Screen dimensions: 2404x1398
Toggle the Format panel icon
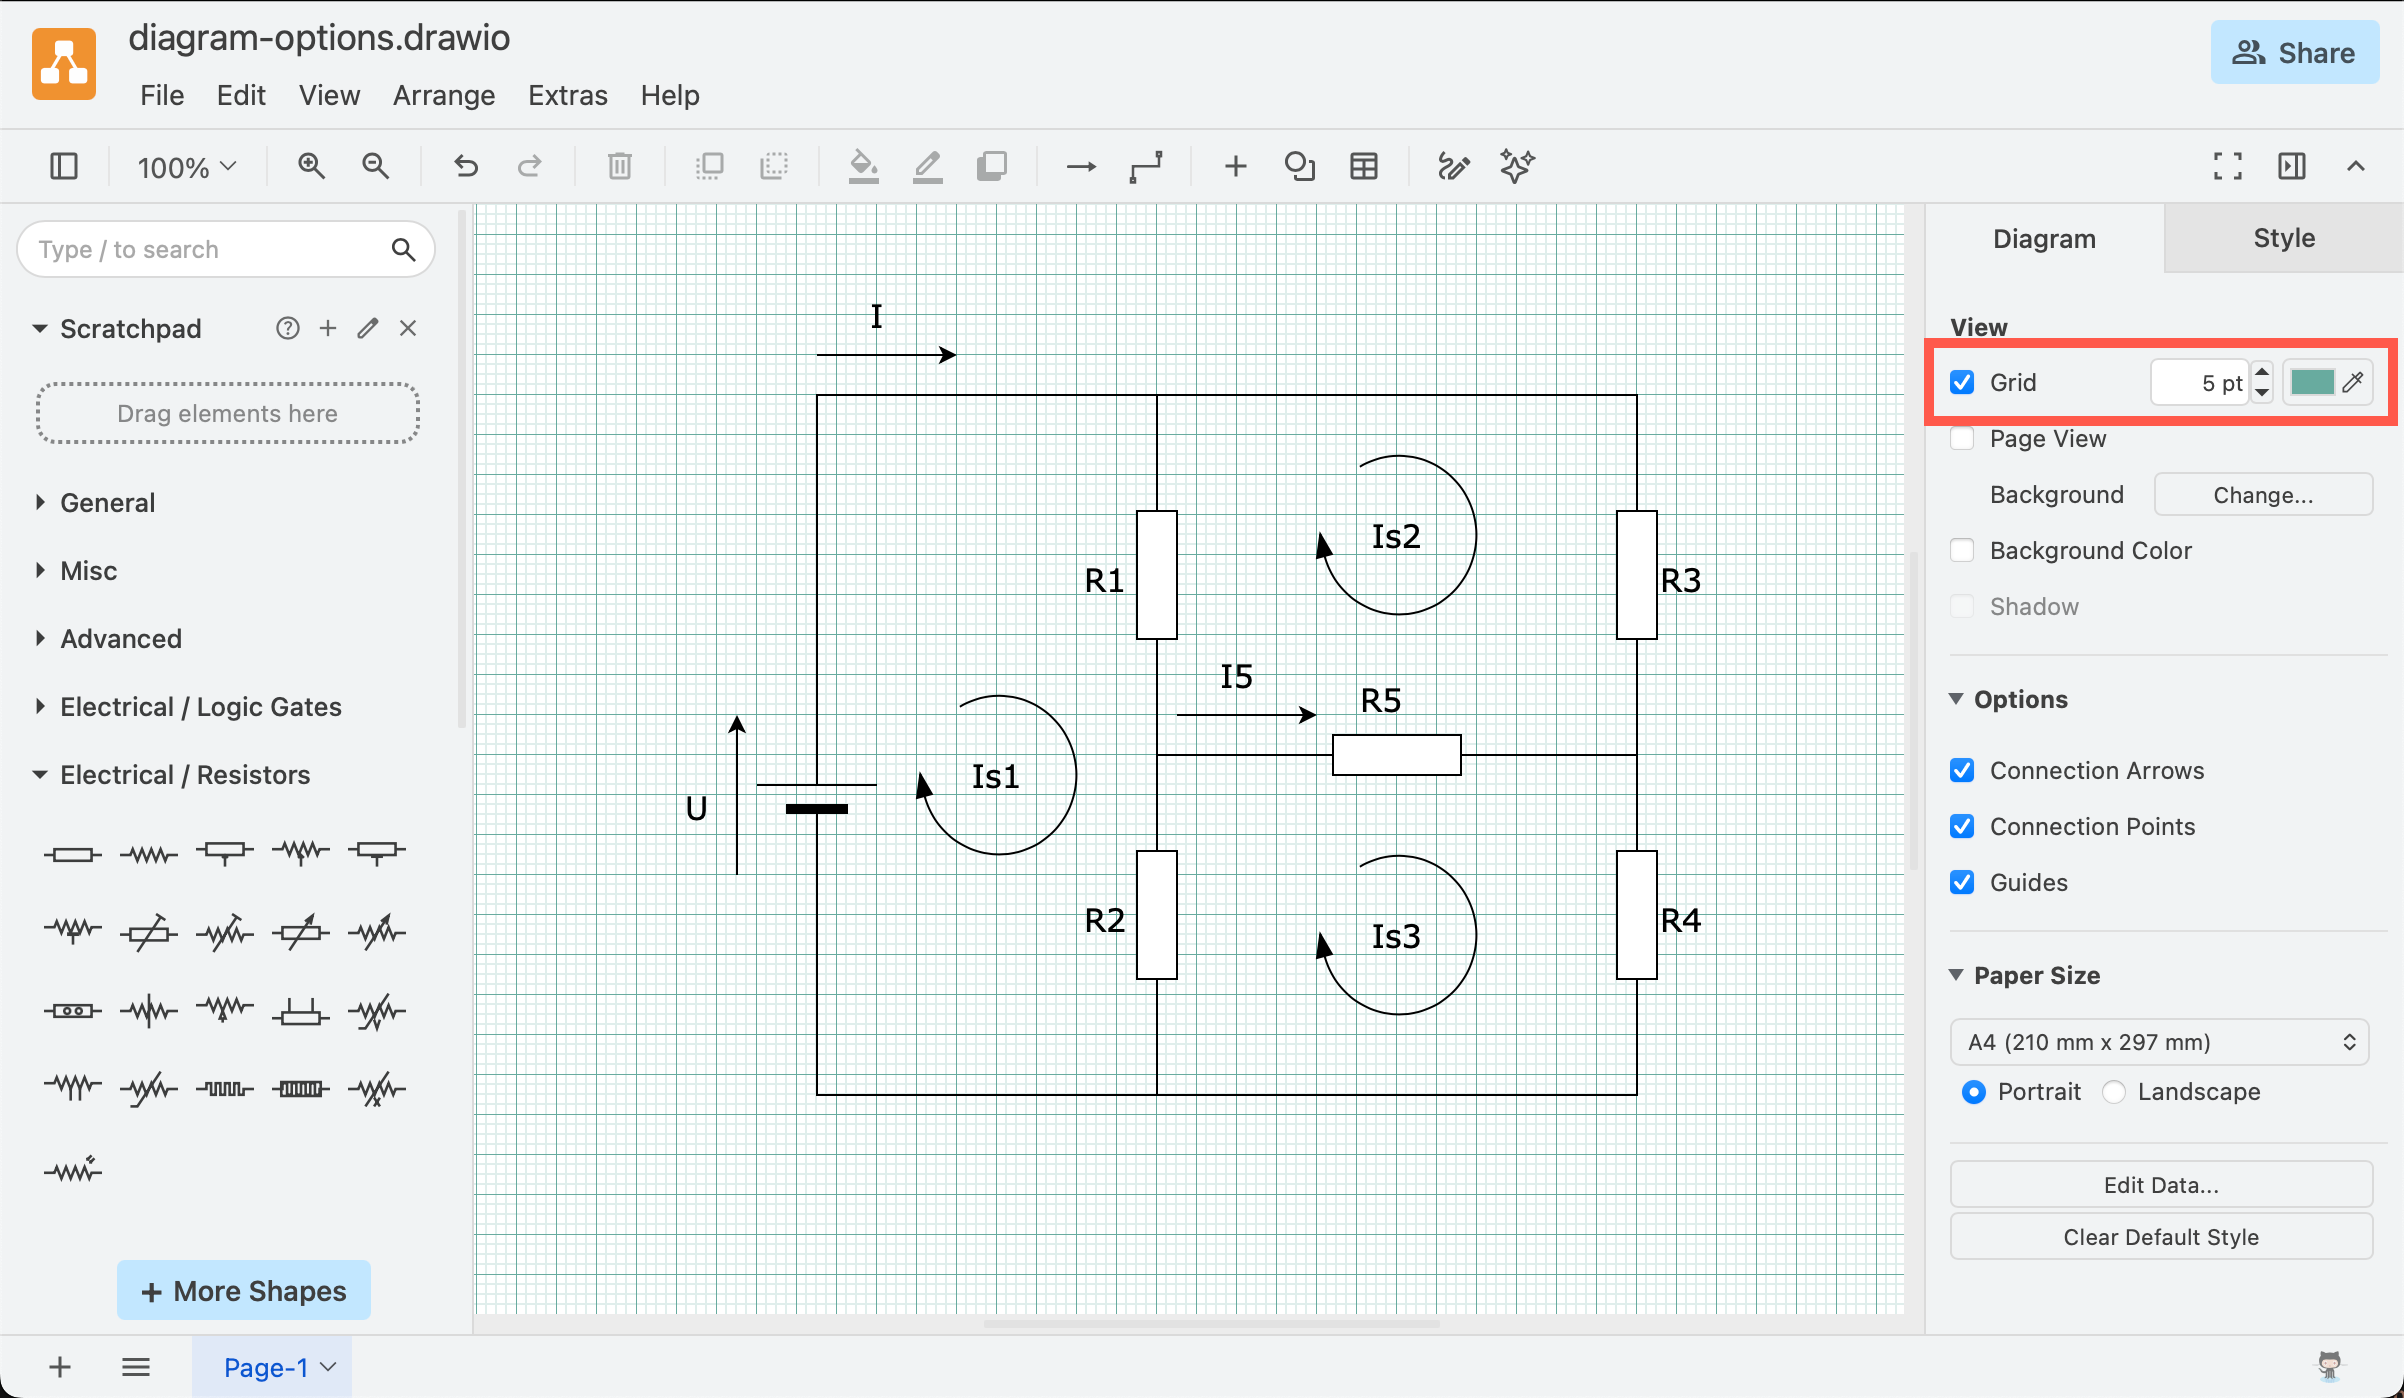tap(2292, 166)
